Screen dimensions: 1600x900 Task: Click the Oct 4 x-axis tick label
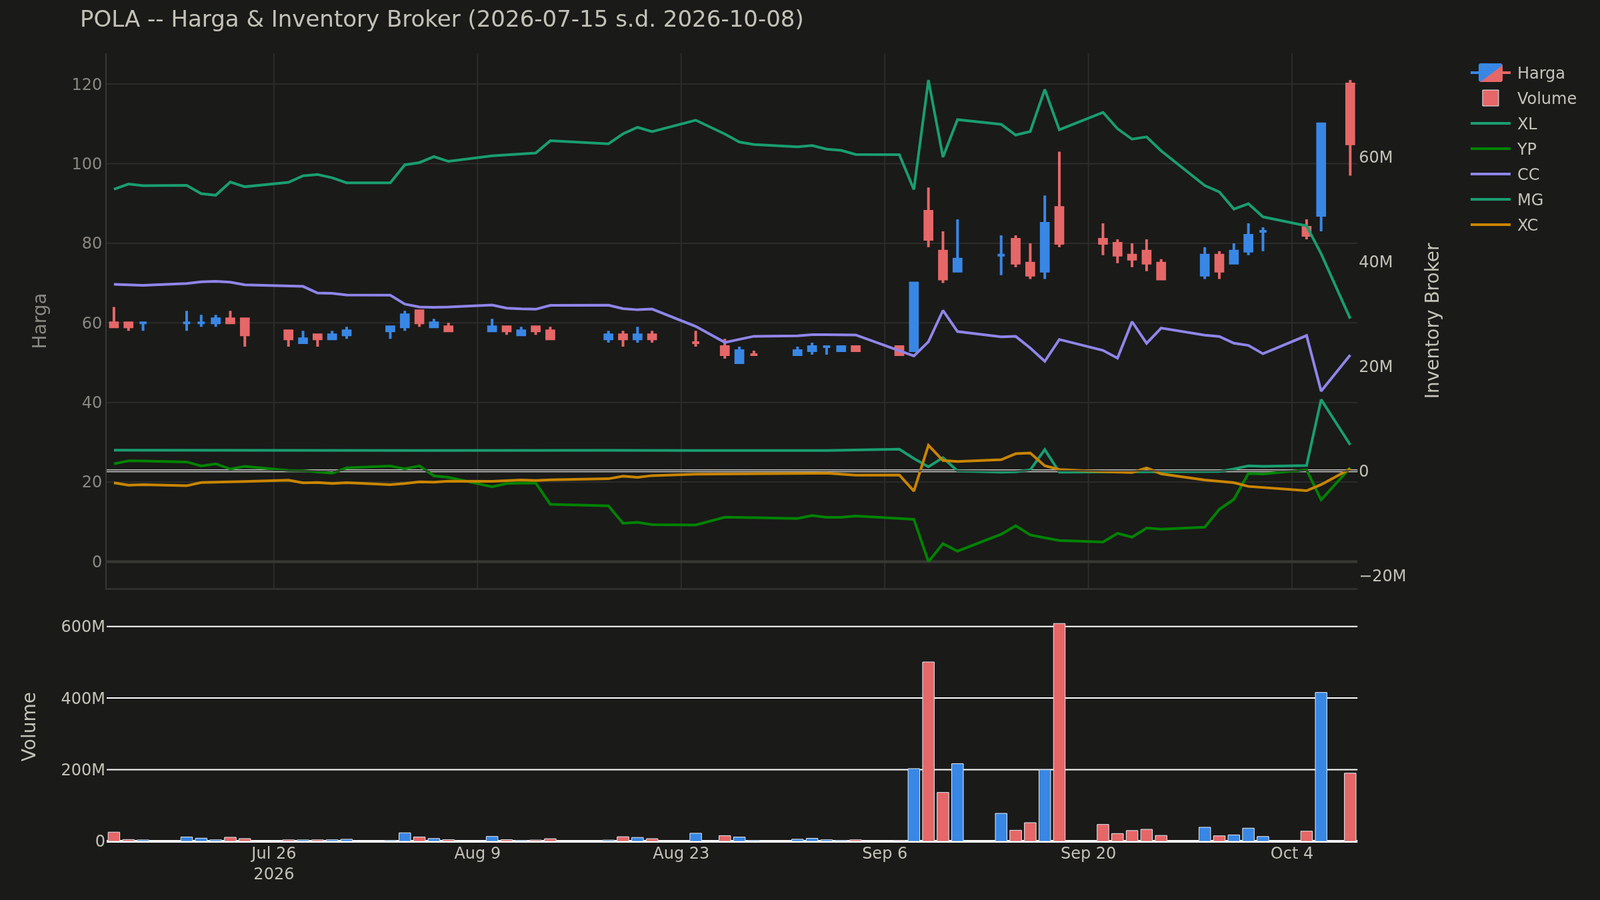(x=1292, y=853)
